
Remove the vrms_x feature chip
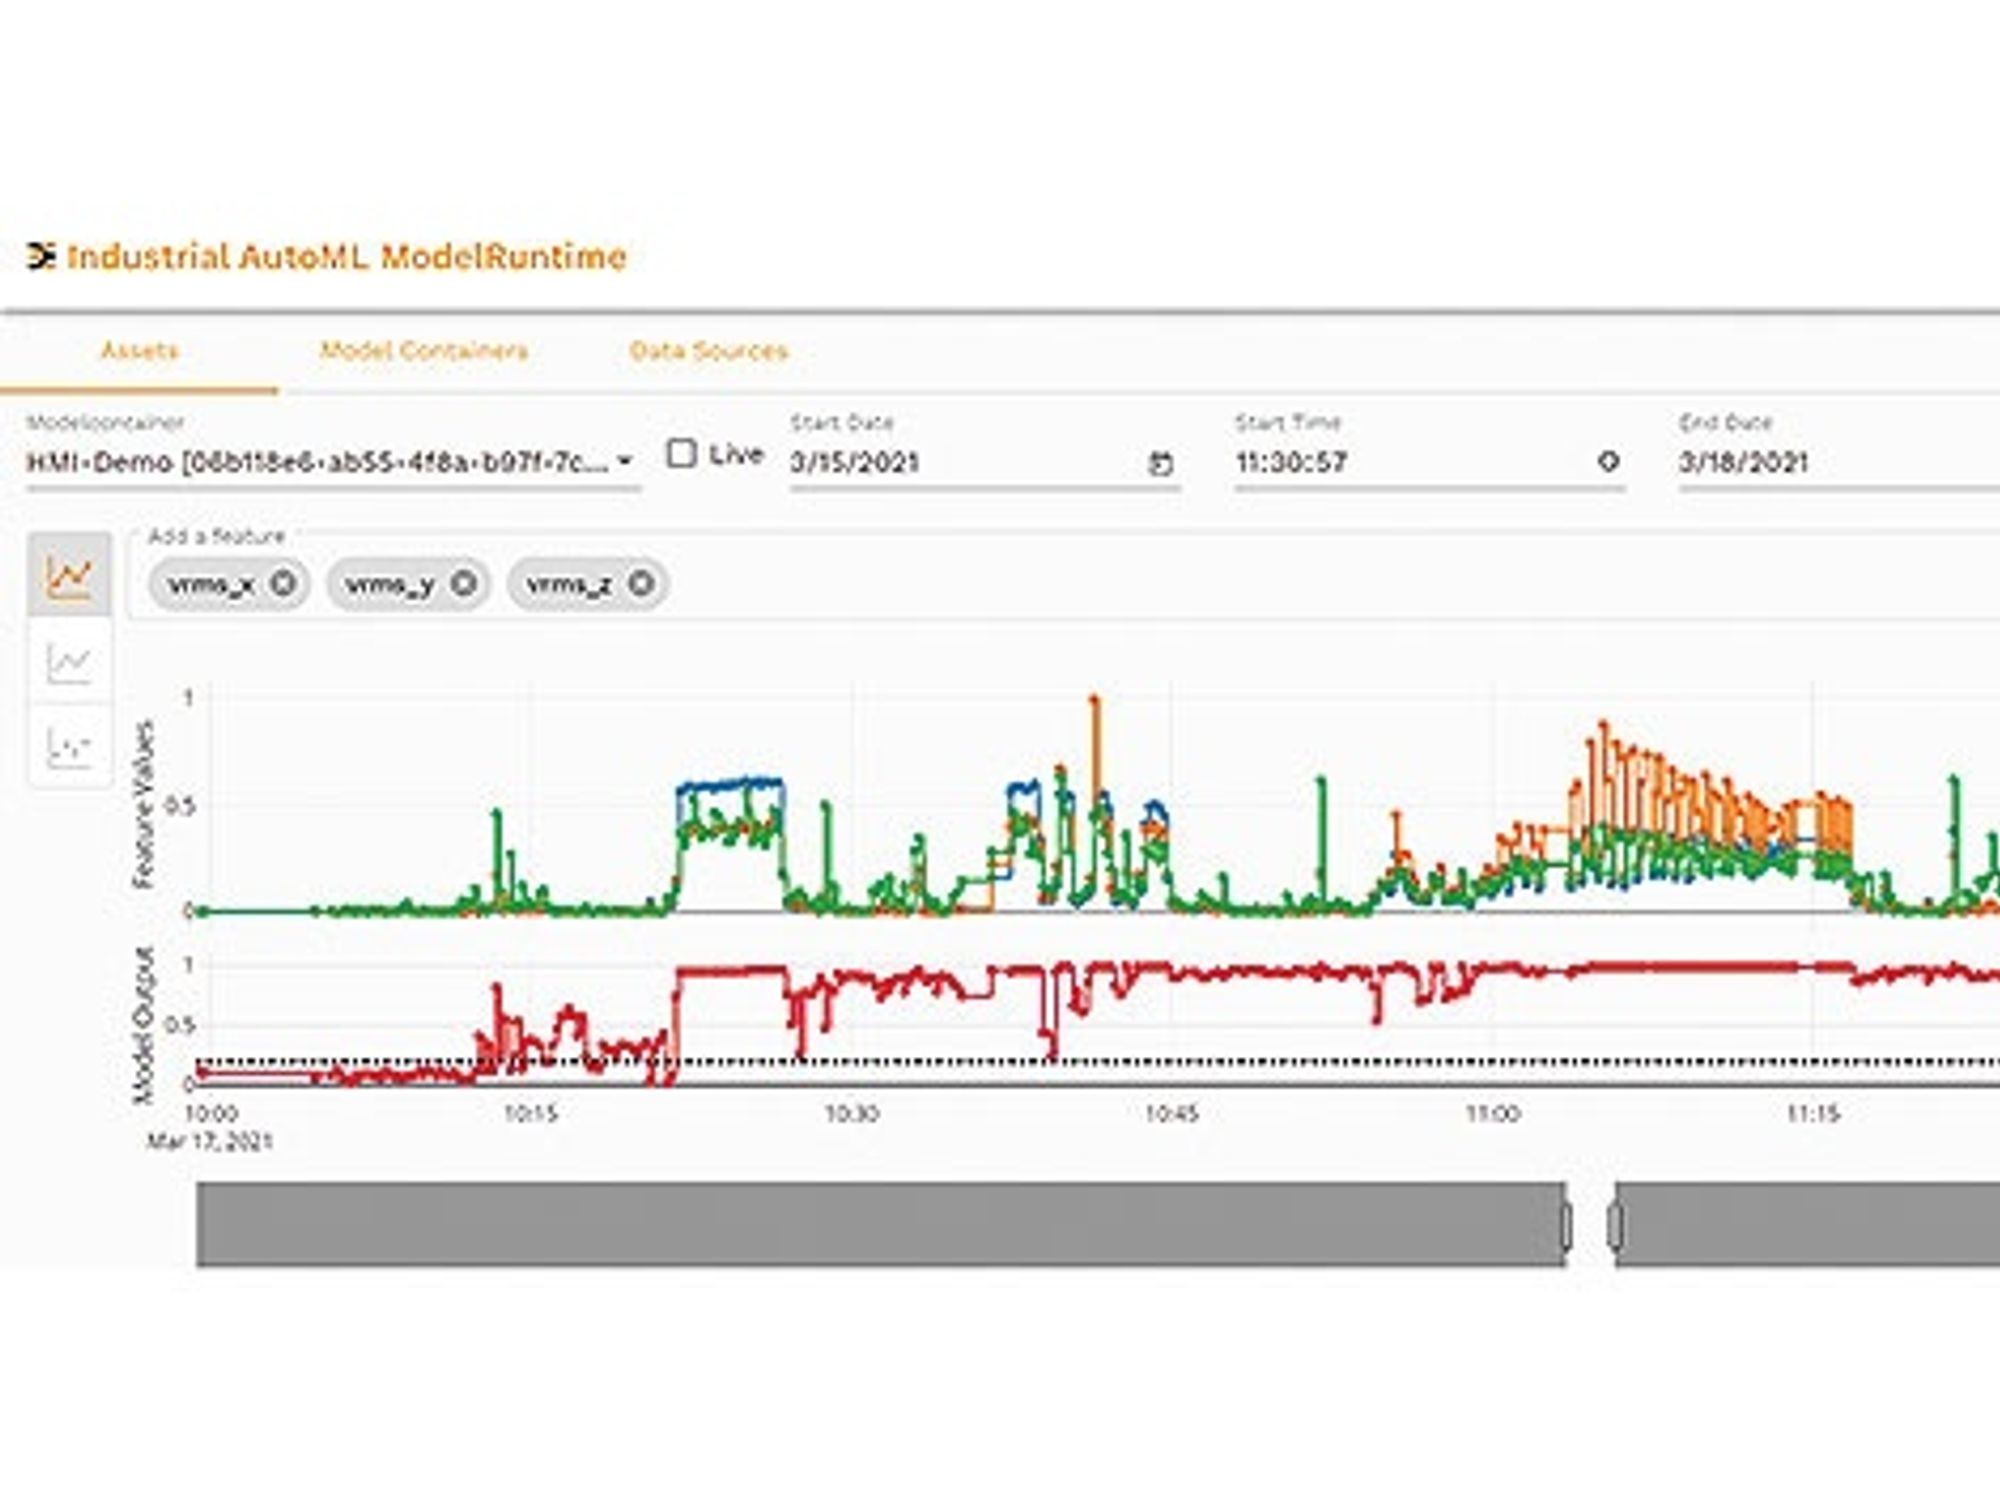coord(283,583)
